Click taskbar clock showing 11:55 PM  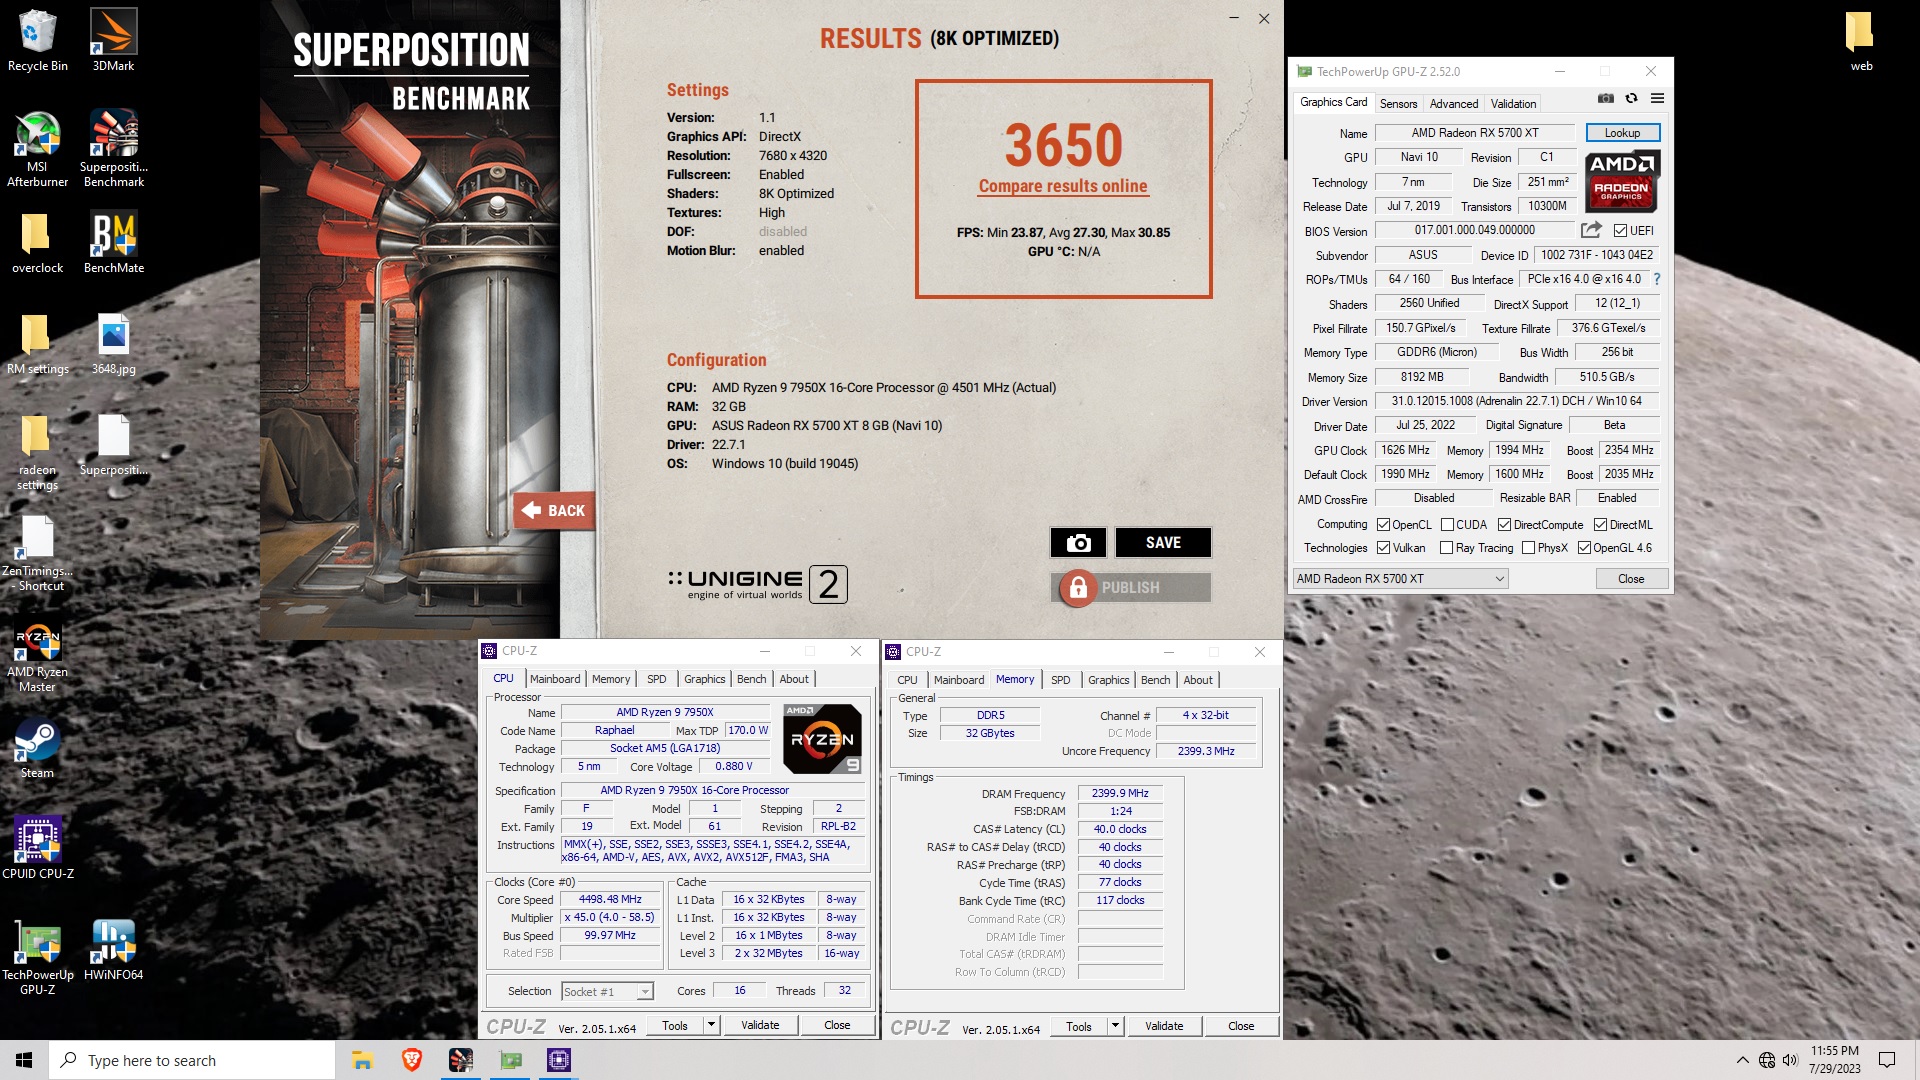[1834, 1060]
